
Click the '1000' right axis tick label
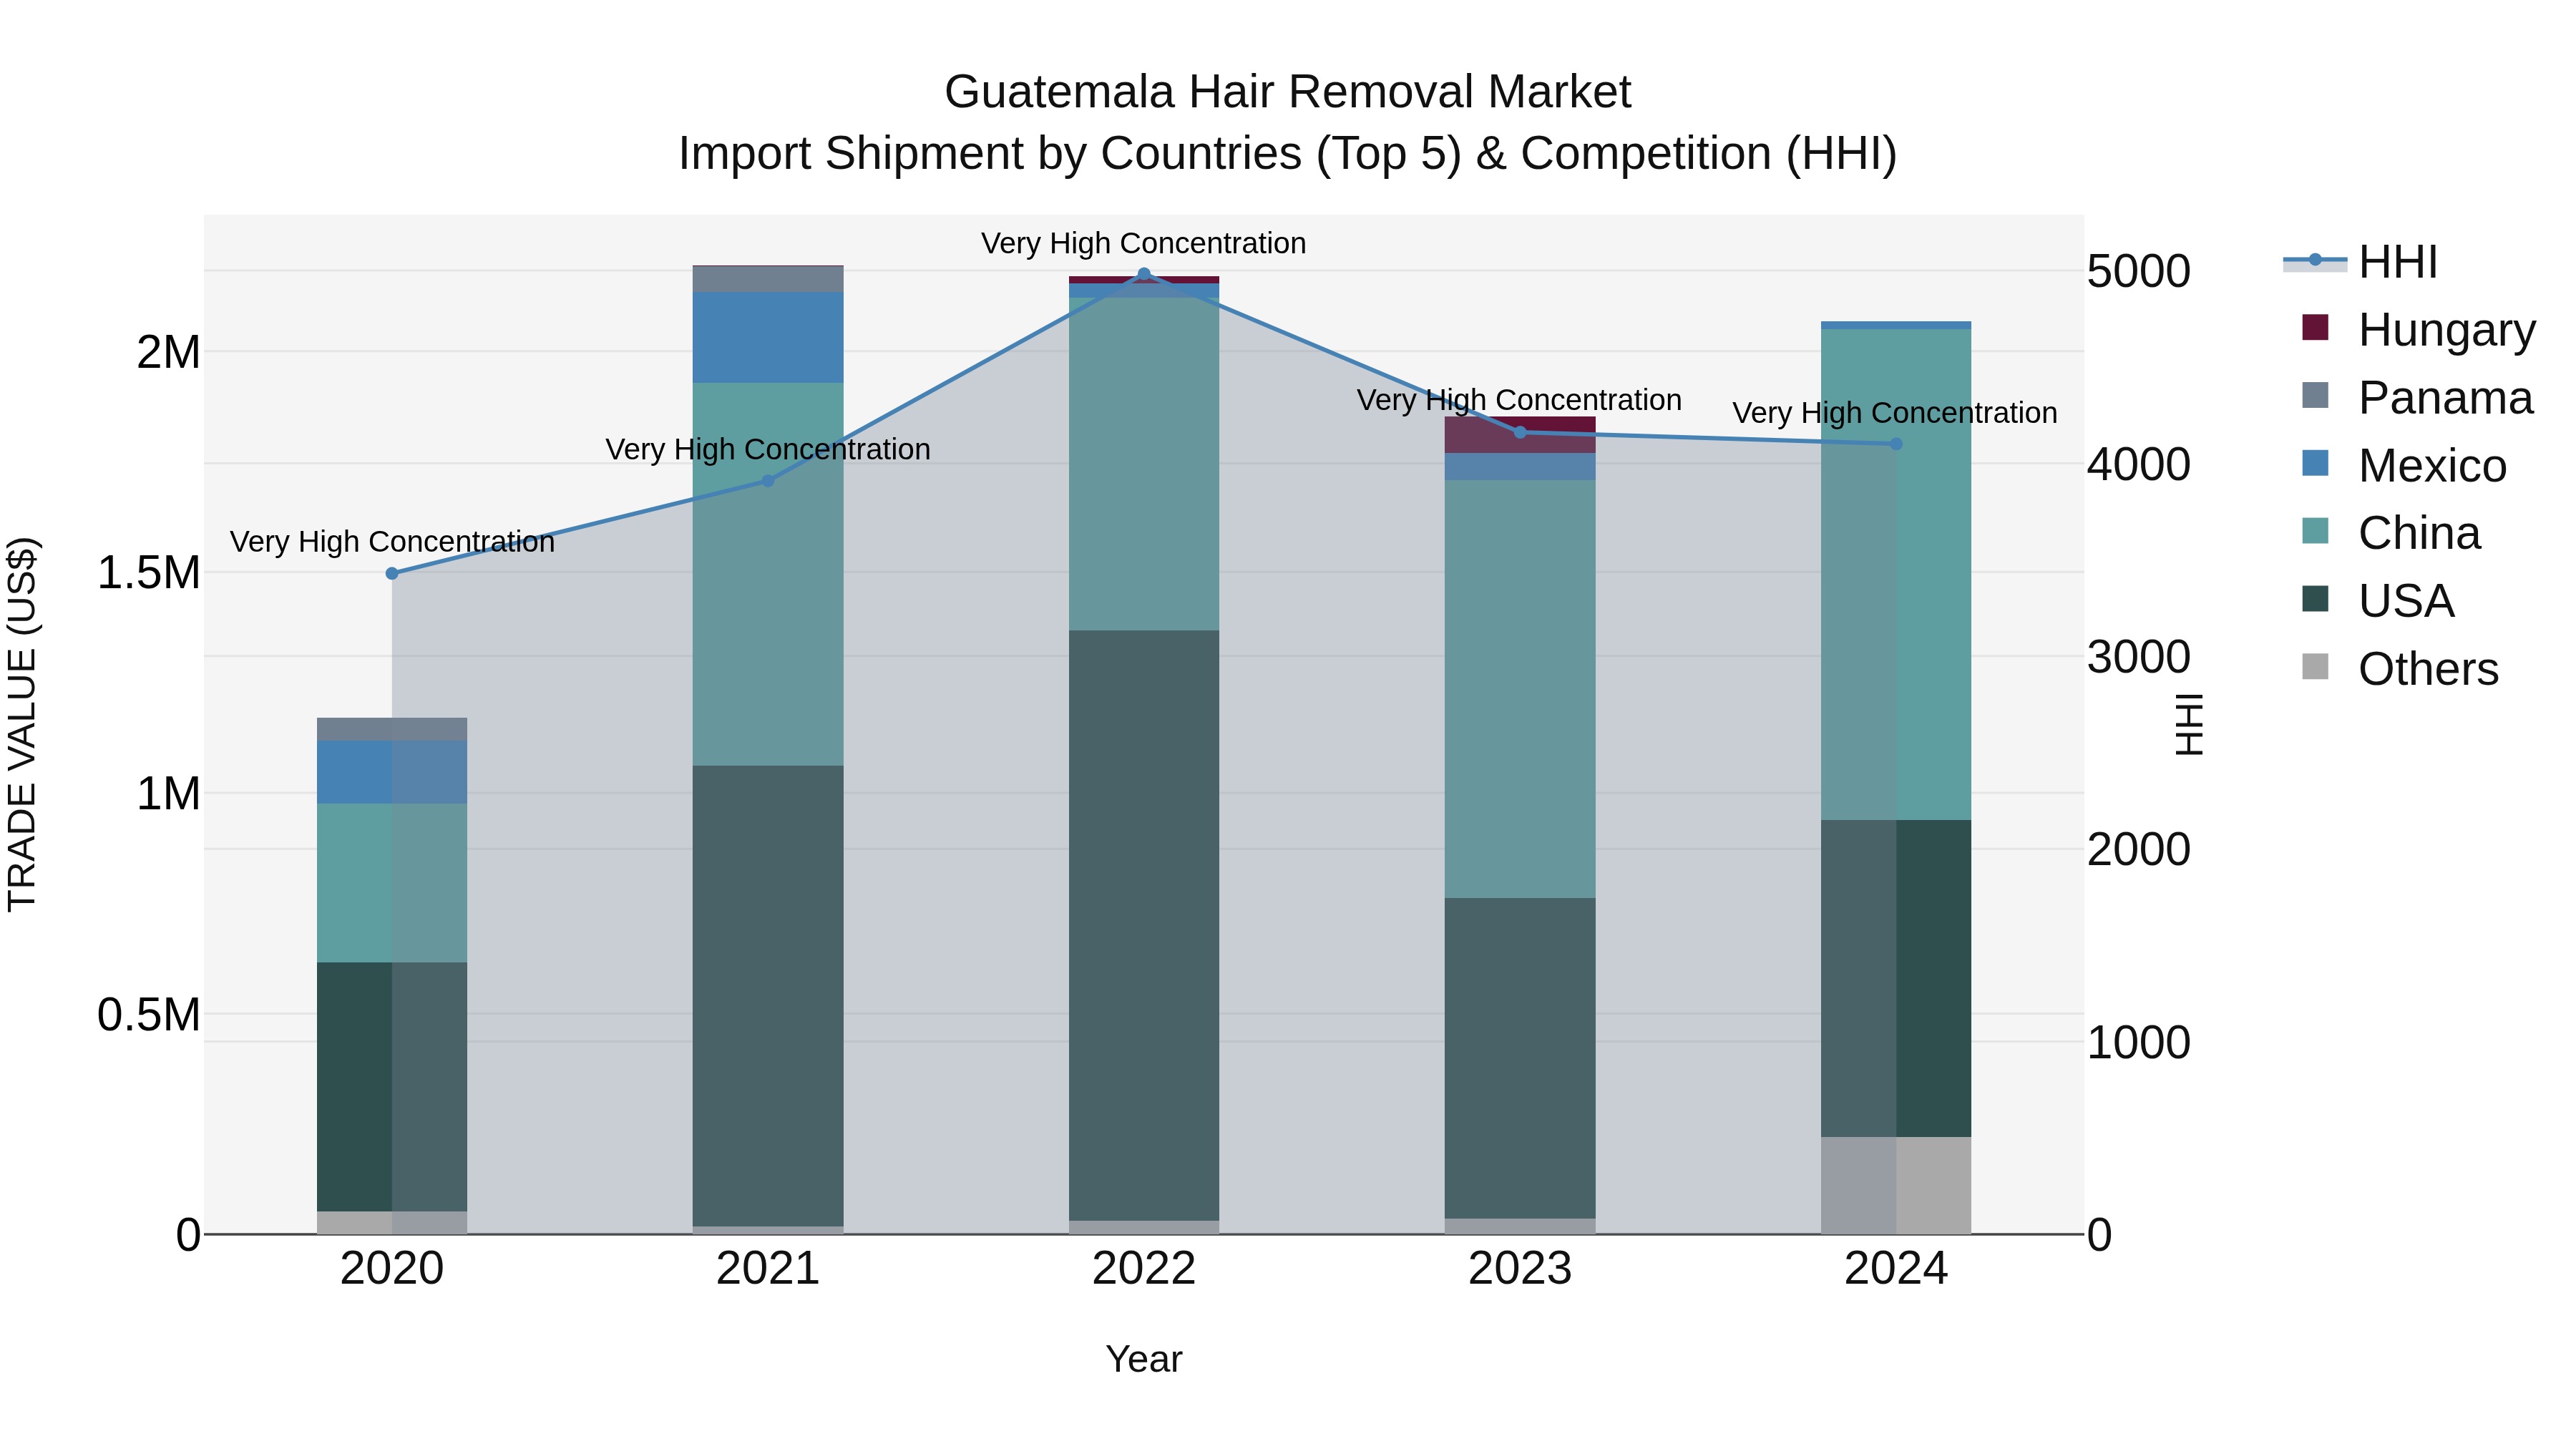[x=2139, y=1042]
